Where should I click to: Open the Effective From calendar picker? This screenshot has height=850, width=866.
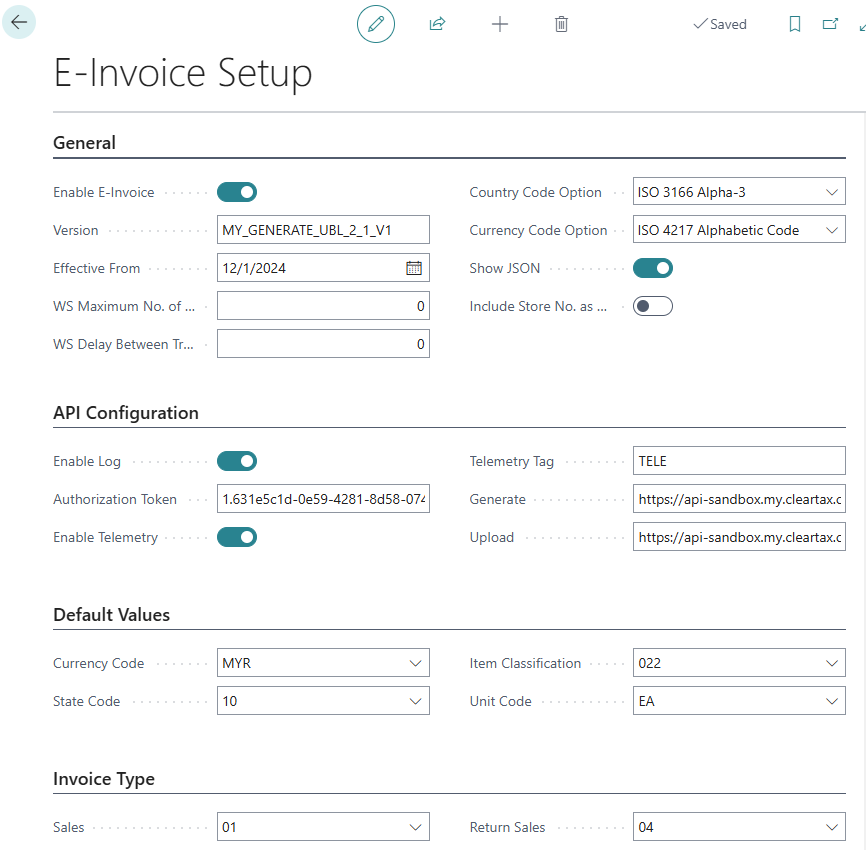414,268
